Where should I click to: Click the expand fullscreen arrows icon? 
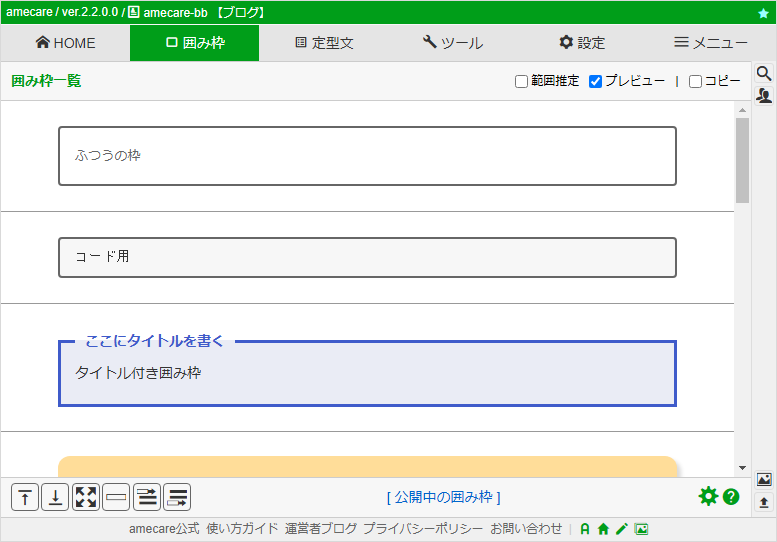(x=86, y=497)
